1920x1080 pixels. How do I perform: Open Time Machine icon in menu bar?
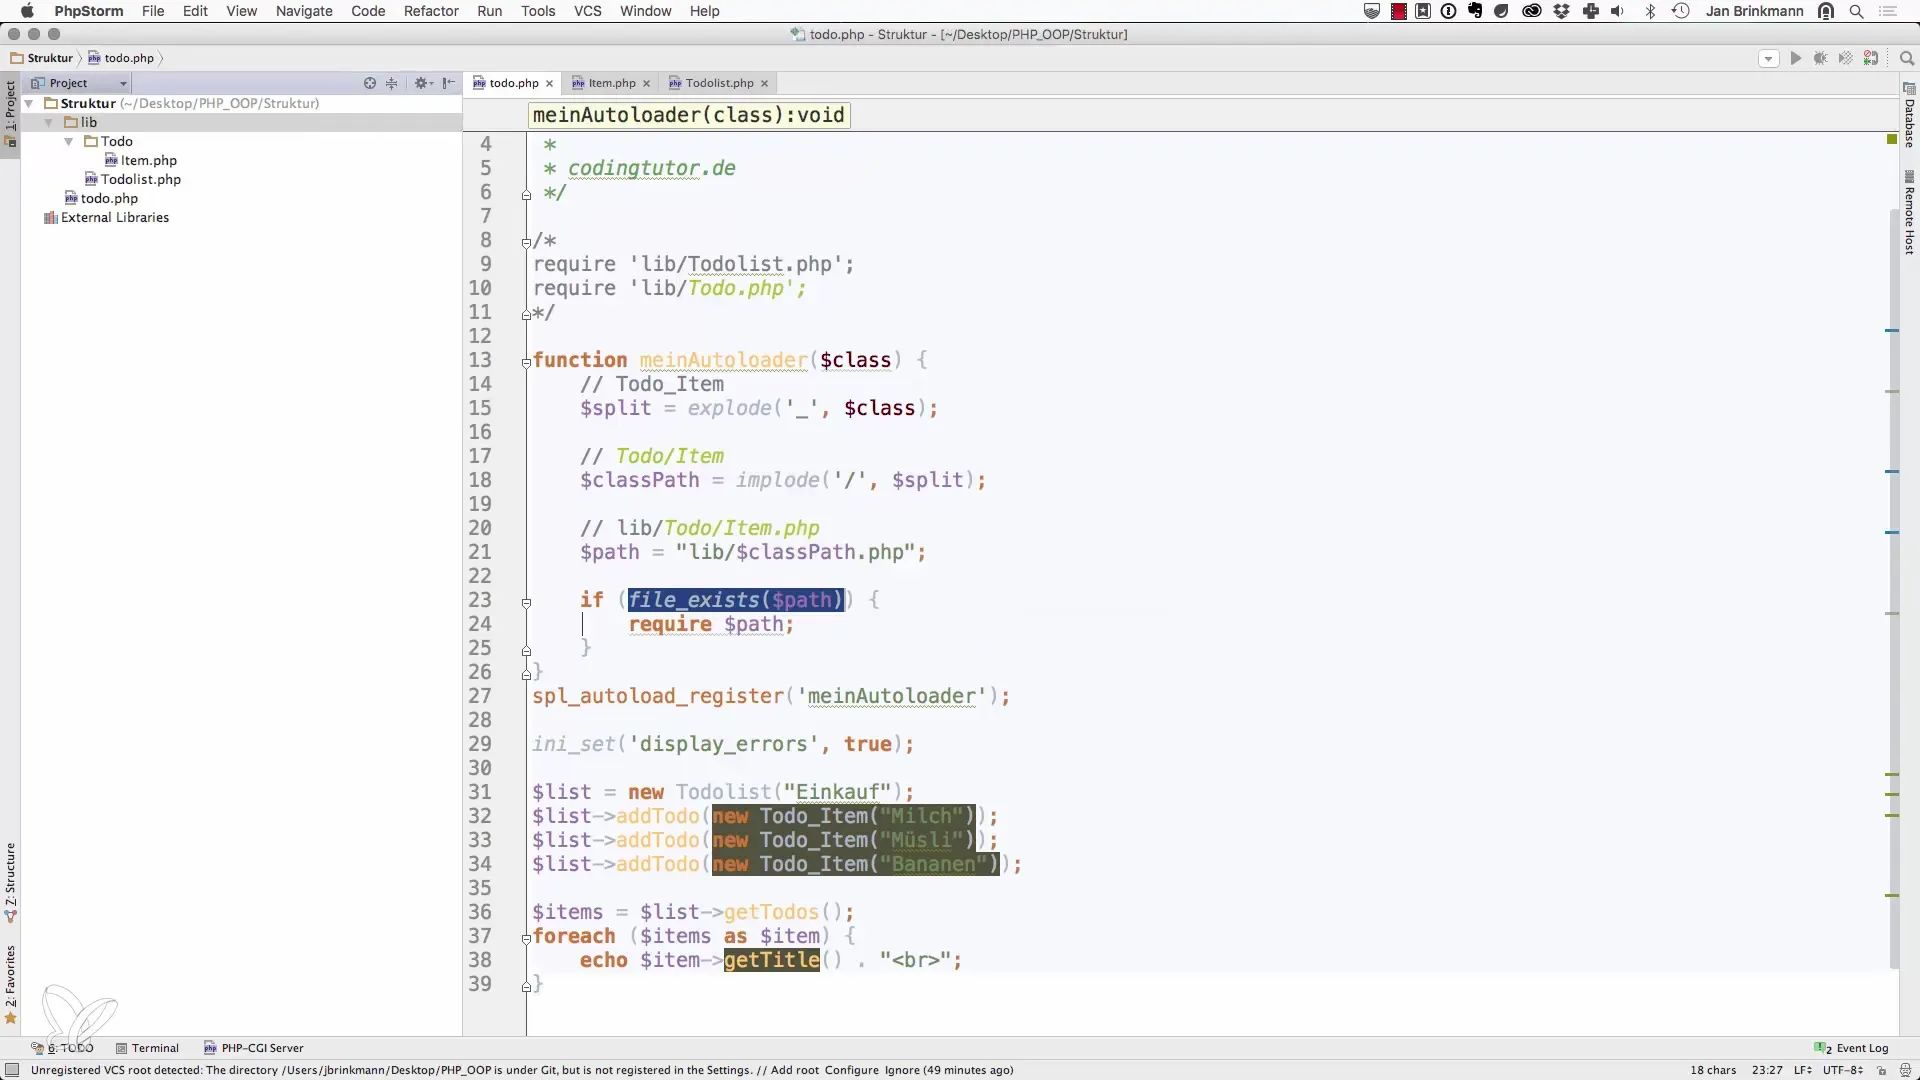point(1680,11)
